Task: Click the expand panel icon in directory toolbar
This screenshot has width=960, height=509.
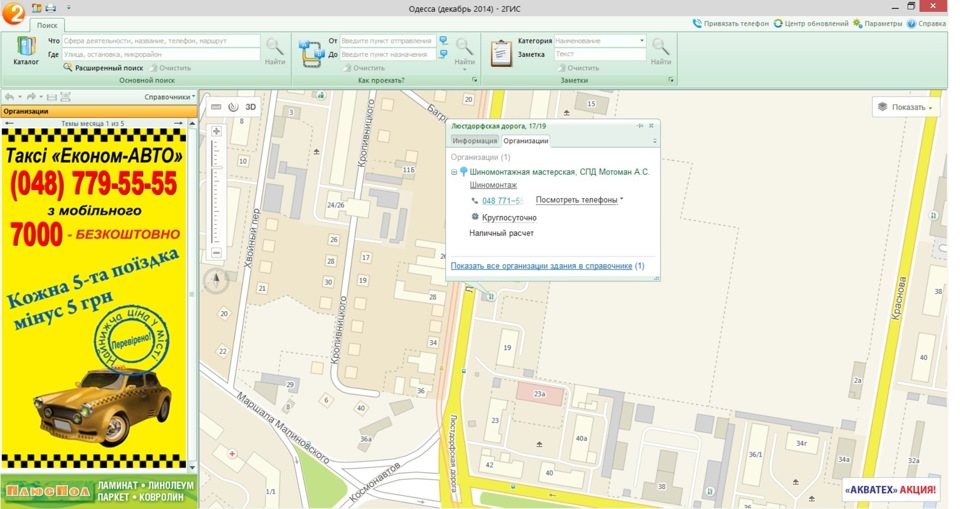Action: point(66,97)
